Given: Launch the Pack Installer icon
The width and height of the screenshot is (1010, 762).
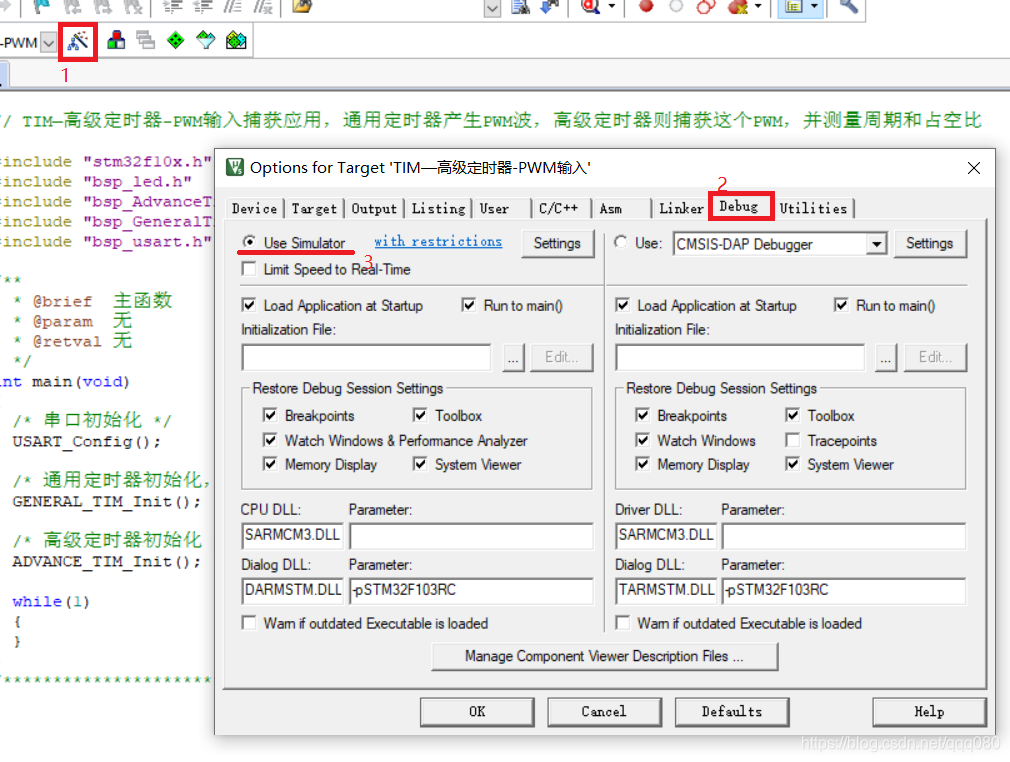Looking at the screenshot, I should (x=236, y=41).
